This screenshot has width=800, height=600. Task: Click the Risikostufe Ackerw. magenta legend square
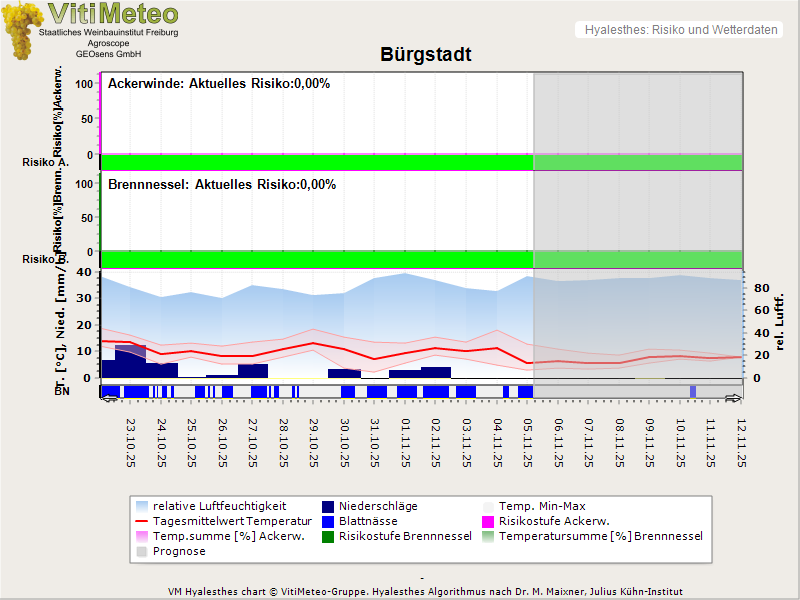pos(489,522)
